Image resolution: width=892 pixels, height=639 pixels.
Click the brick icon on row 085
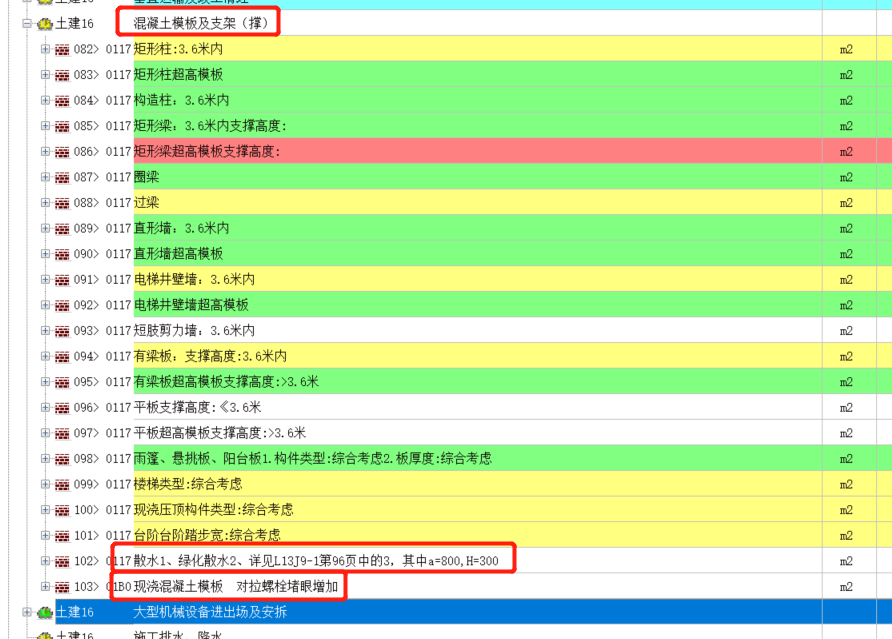pyautogui.click(x=62, y=127)
